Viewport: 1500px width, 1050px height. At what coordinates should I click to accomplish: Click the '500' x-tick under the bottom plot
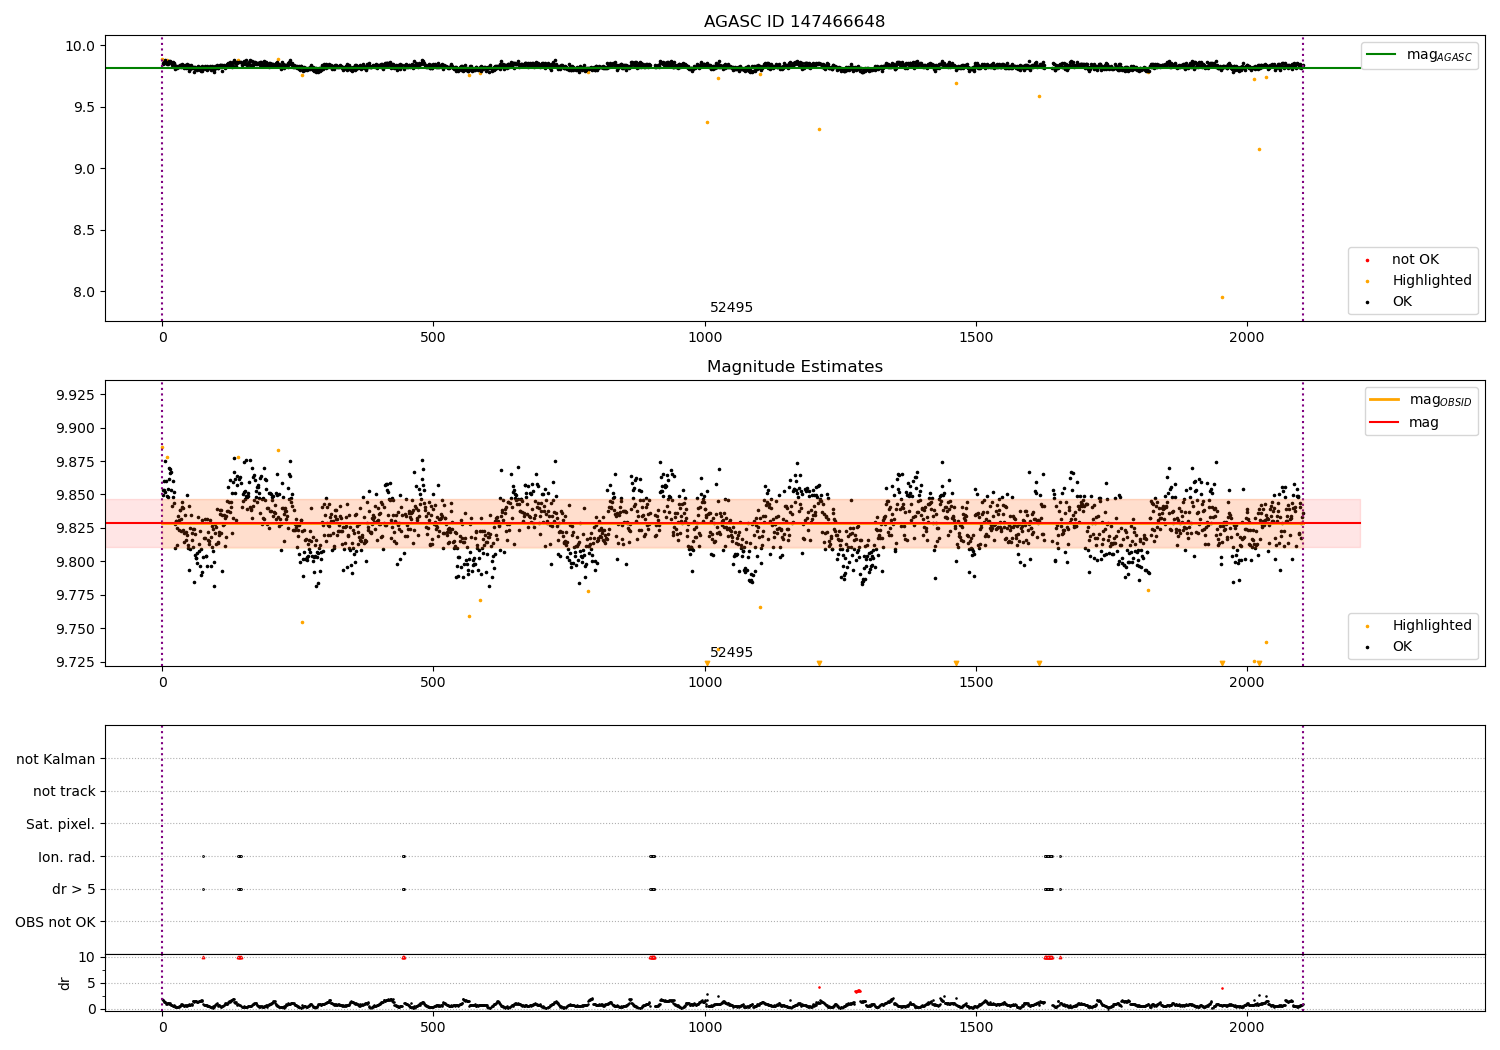433,1028
